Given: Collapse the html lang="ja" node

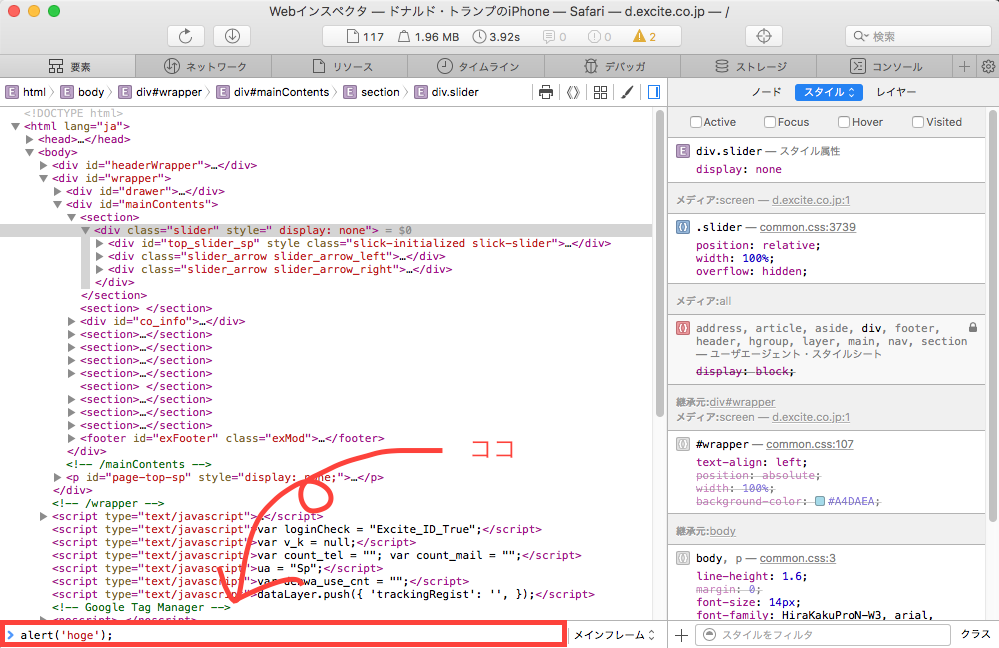Looking at the screenshot, I should [x=15, y=126].
